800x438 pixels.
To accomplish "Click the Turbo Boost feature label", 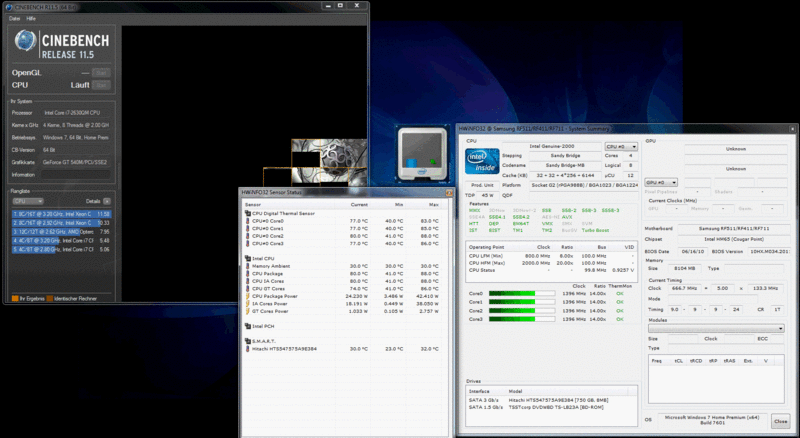I will click(x=595, y=230).
